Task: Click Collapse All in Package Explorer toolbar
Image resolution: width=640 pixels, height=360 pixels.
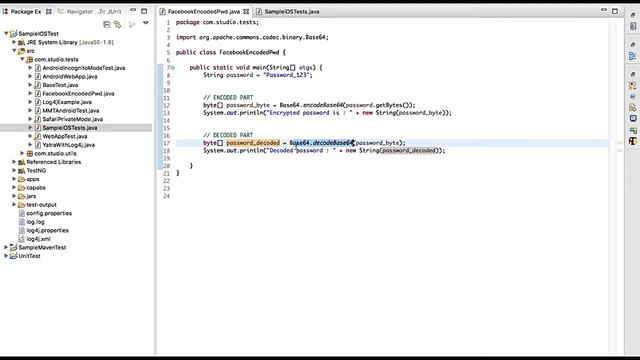Action: click(107, 24)
